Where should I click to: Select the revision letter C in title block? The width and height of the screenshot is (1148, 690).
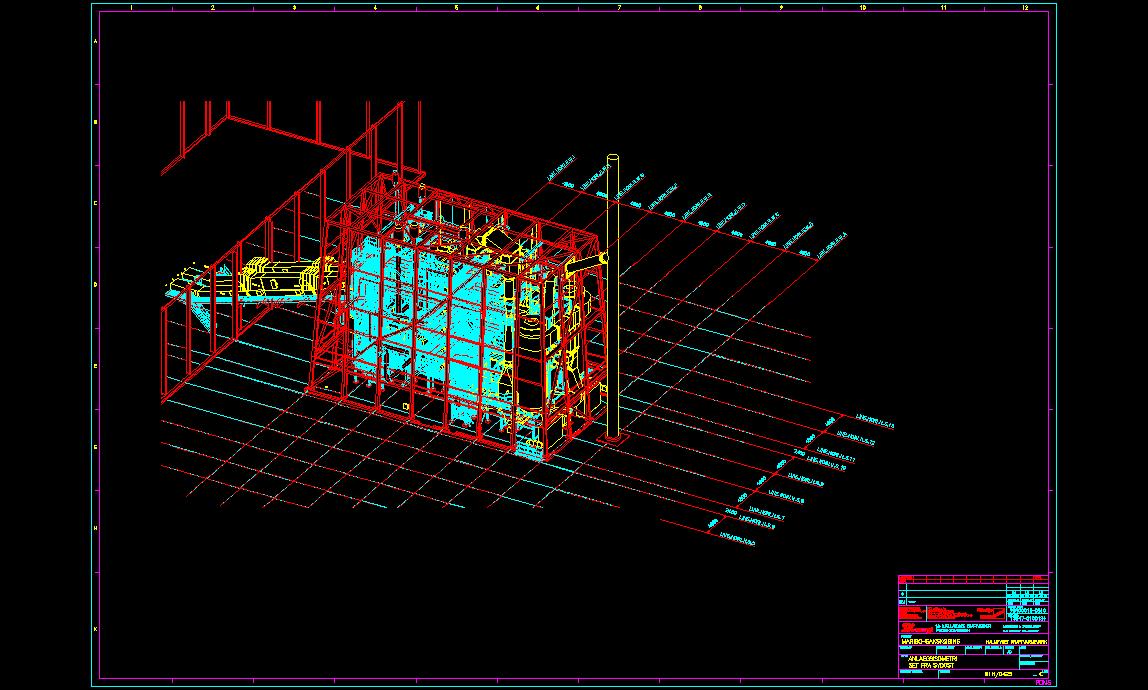pos(1041,674)
